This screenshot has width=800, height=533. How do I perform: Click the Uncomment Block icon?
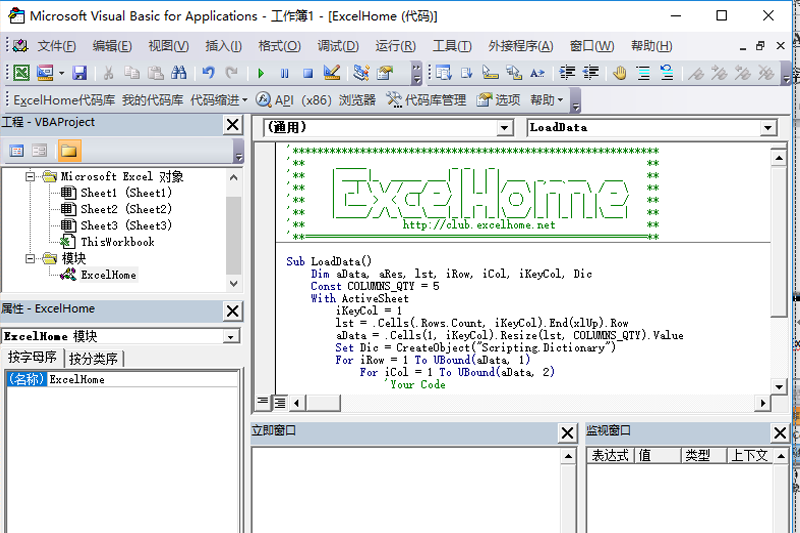667,73
